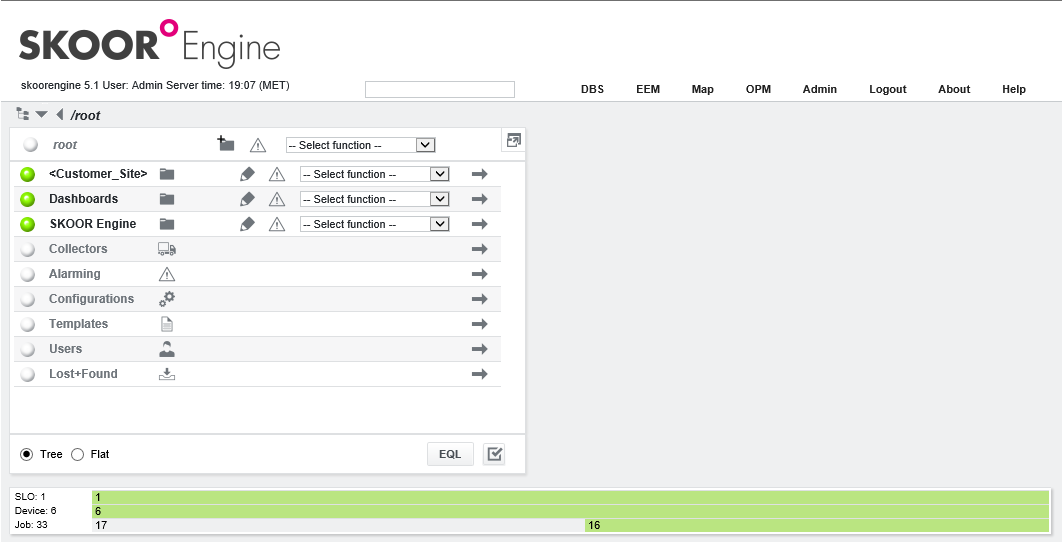
Task: Open the Configurations link
Action: [91, 299]
